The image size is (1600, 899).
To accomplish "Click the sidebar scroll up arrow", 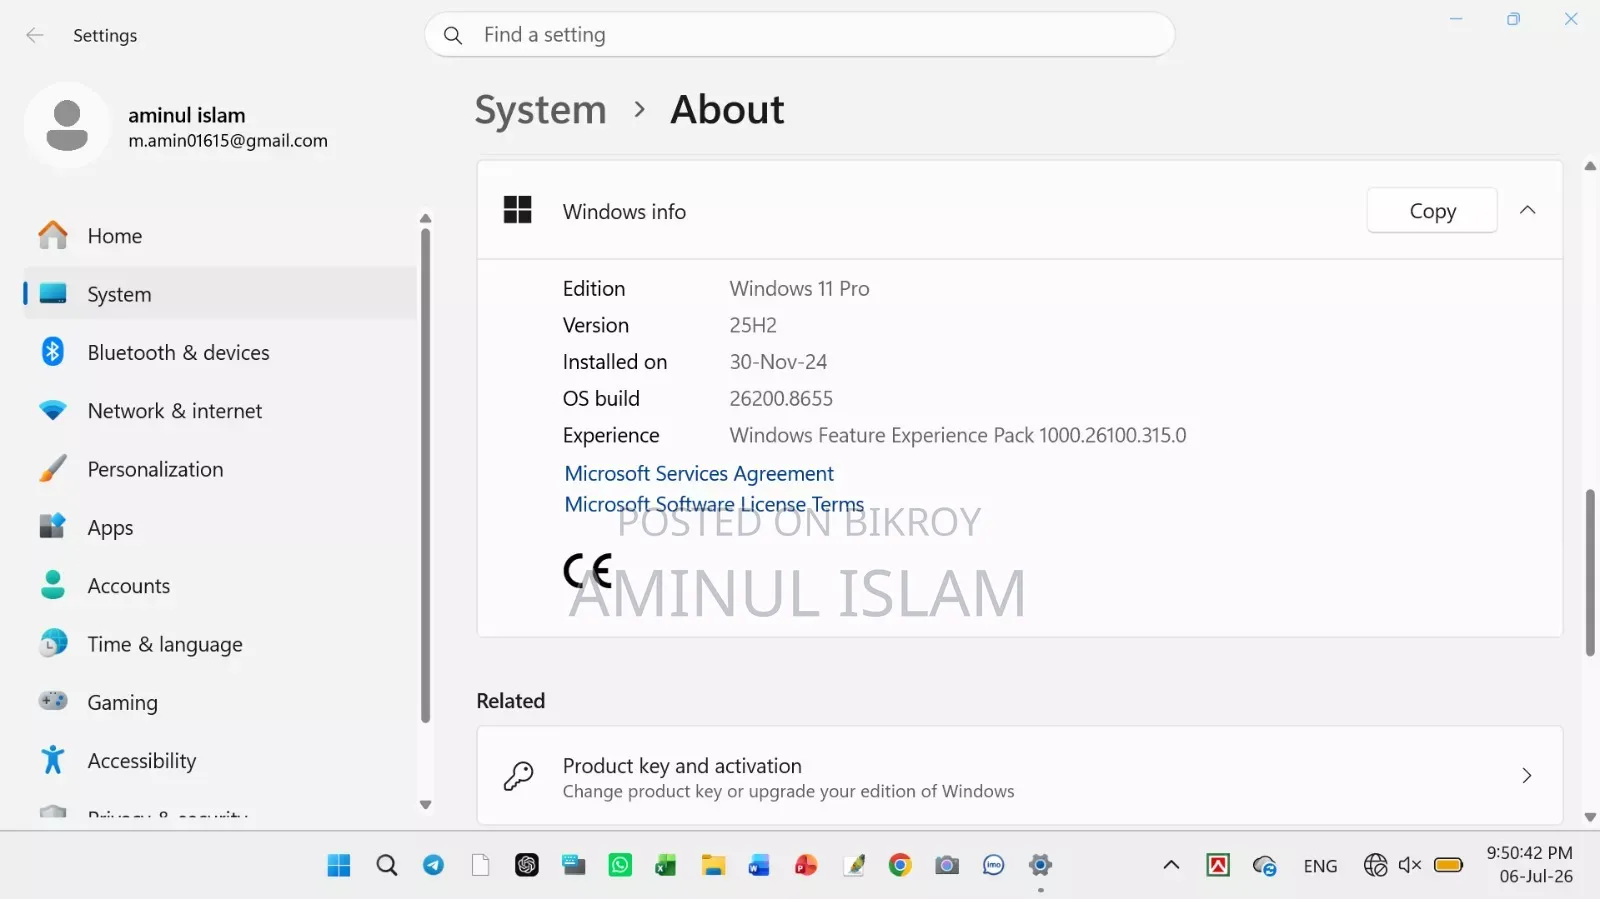I will [x=425, y=218].
